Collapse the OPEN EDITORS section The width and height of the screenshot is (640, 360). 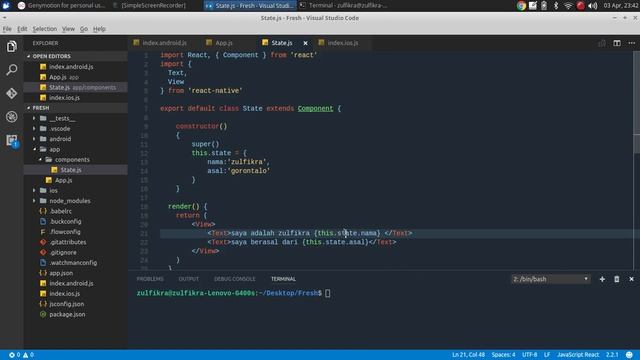[x=76, y=56]
